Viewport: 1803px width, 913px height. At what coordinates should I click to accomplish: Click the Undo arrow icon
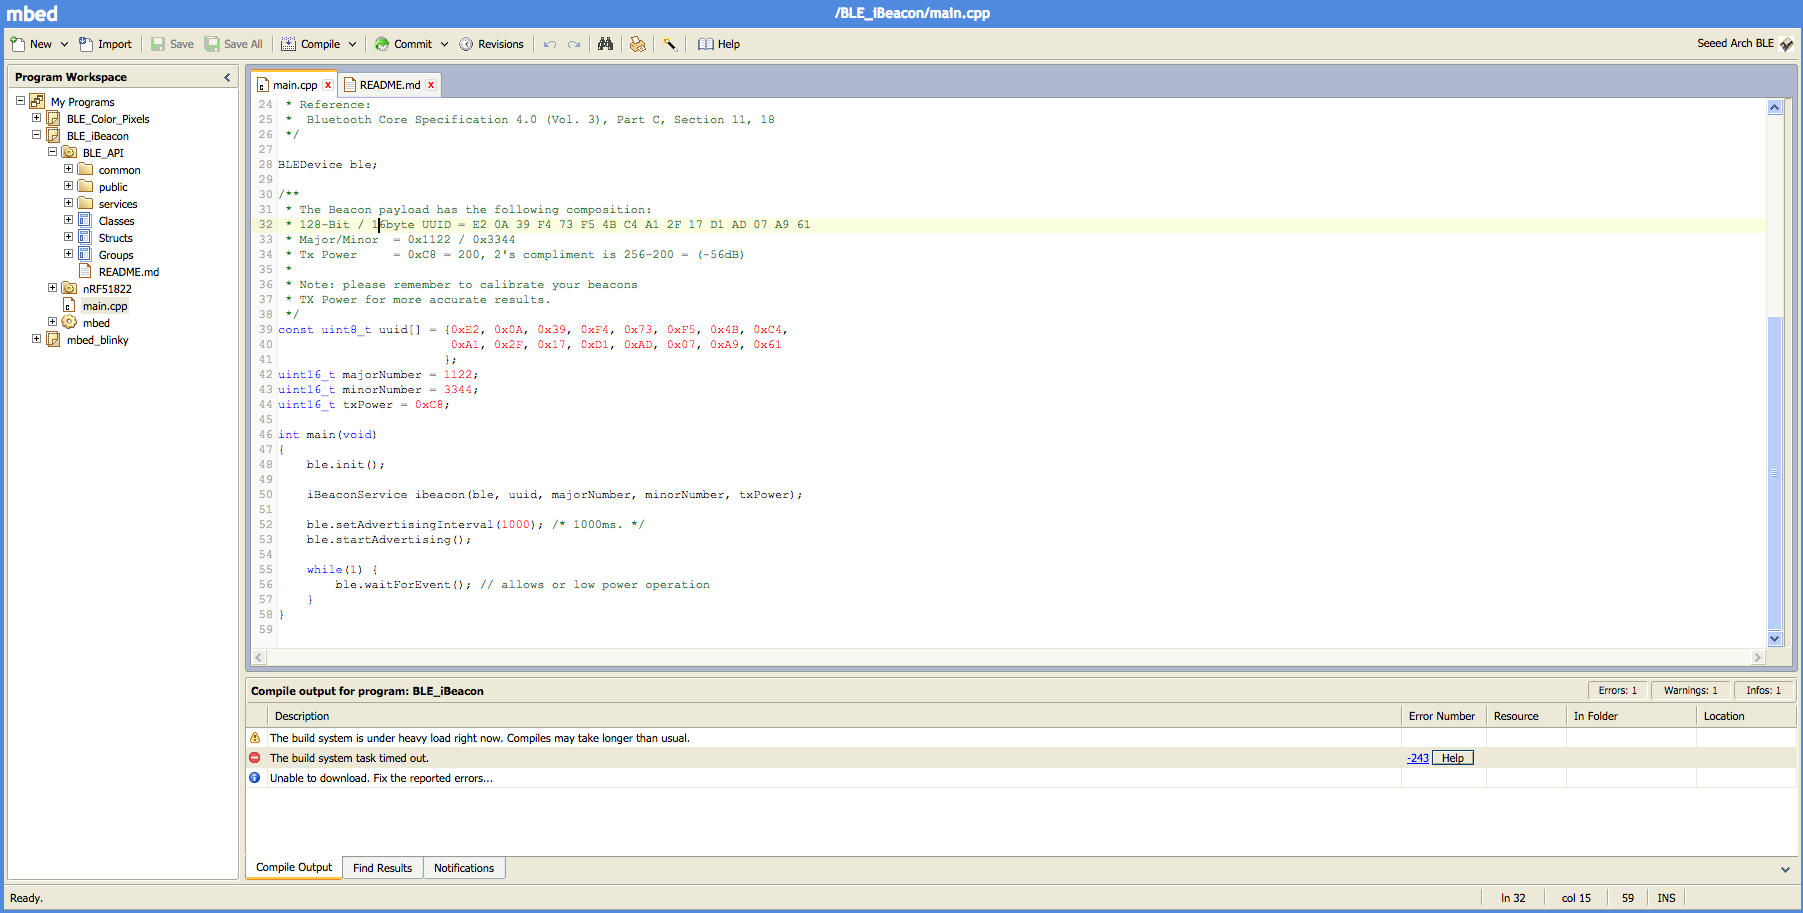pyautogui.click(x=549, y=44)
